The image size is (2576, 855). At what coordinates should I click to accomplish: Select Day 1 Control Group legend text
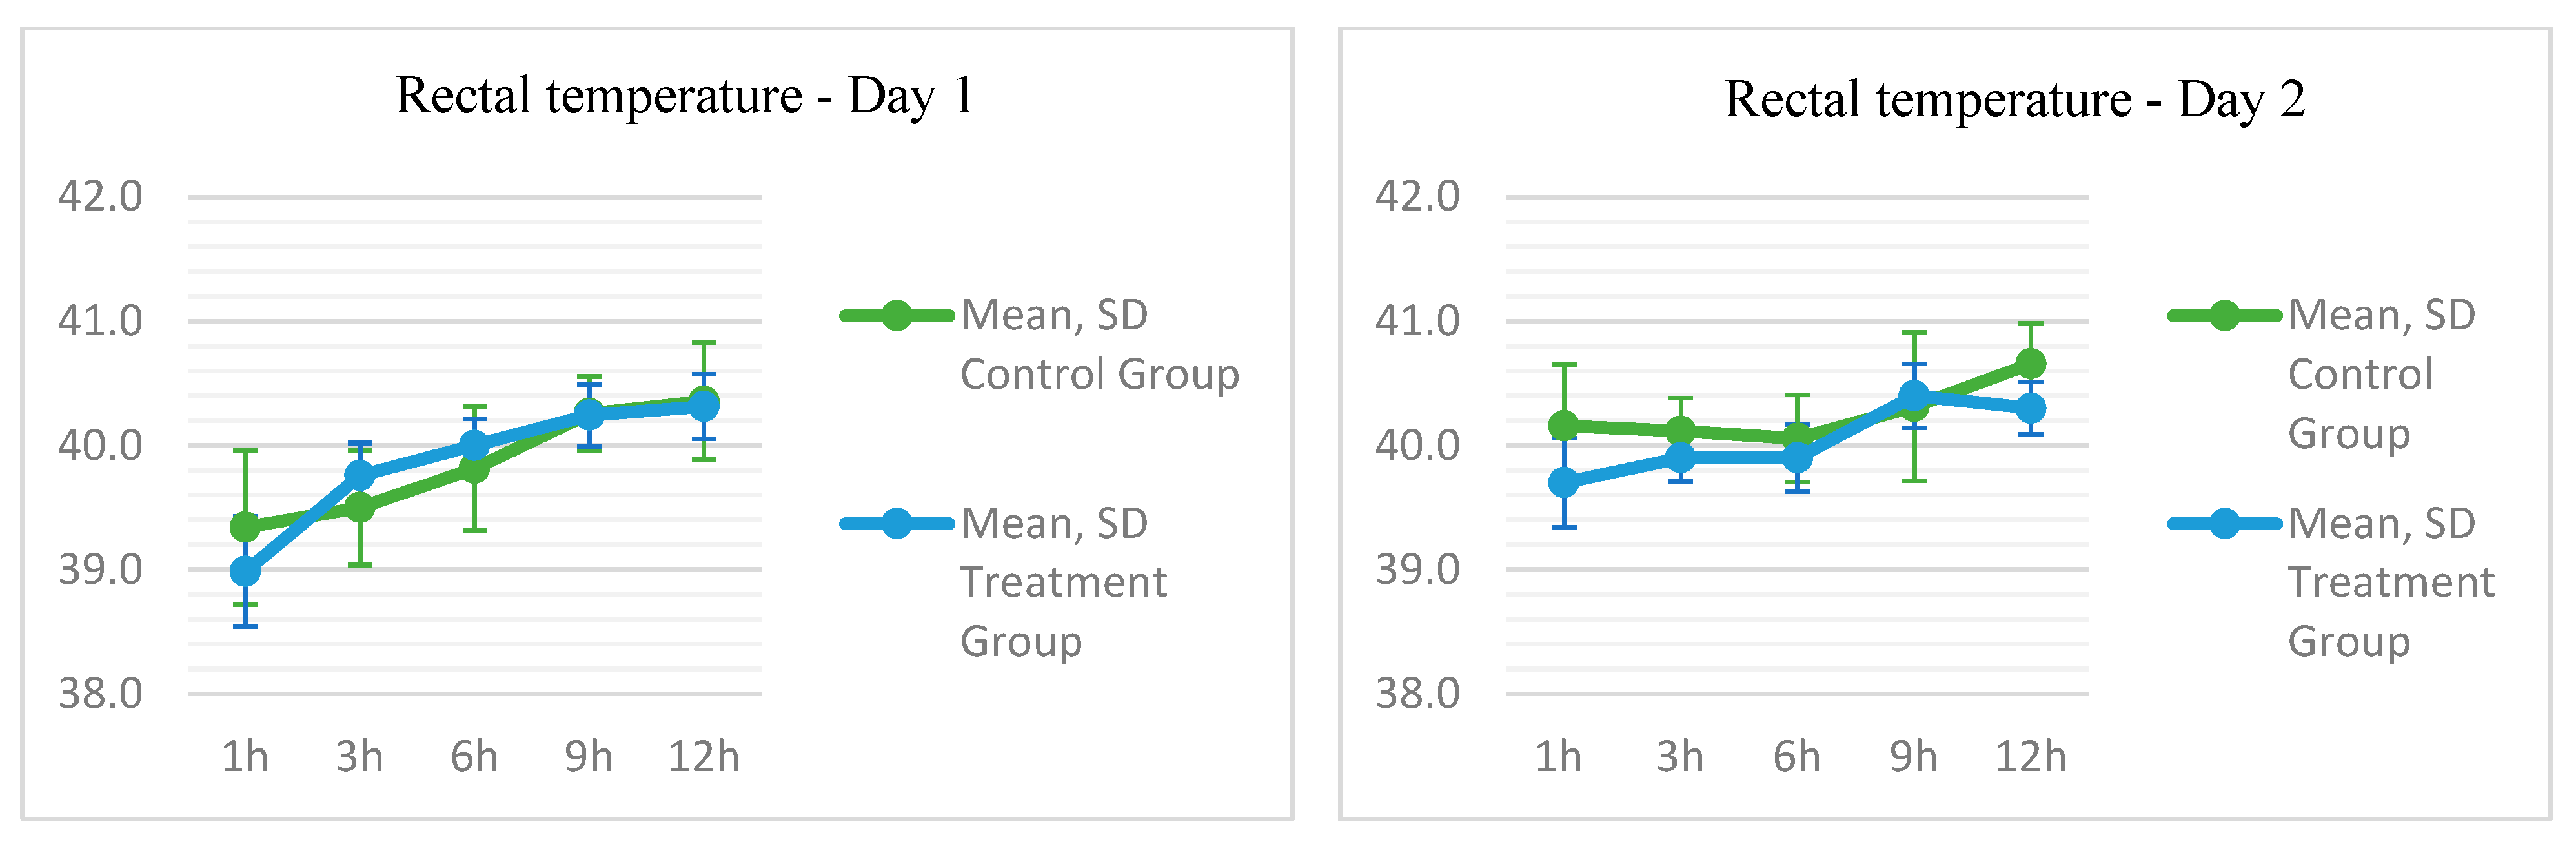[x=1099, y=345]
